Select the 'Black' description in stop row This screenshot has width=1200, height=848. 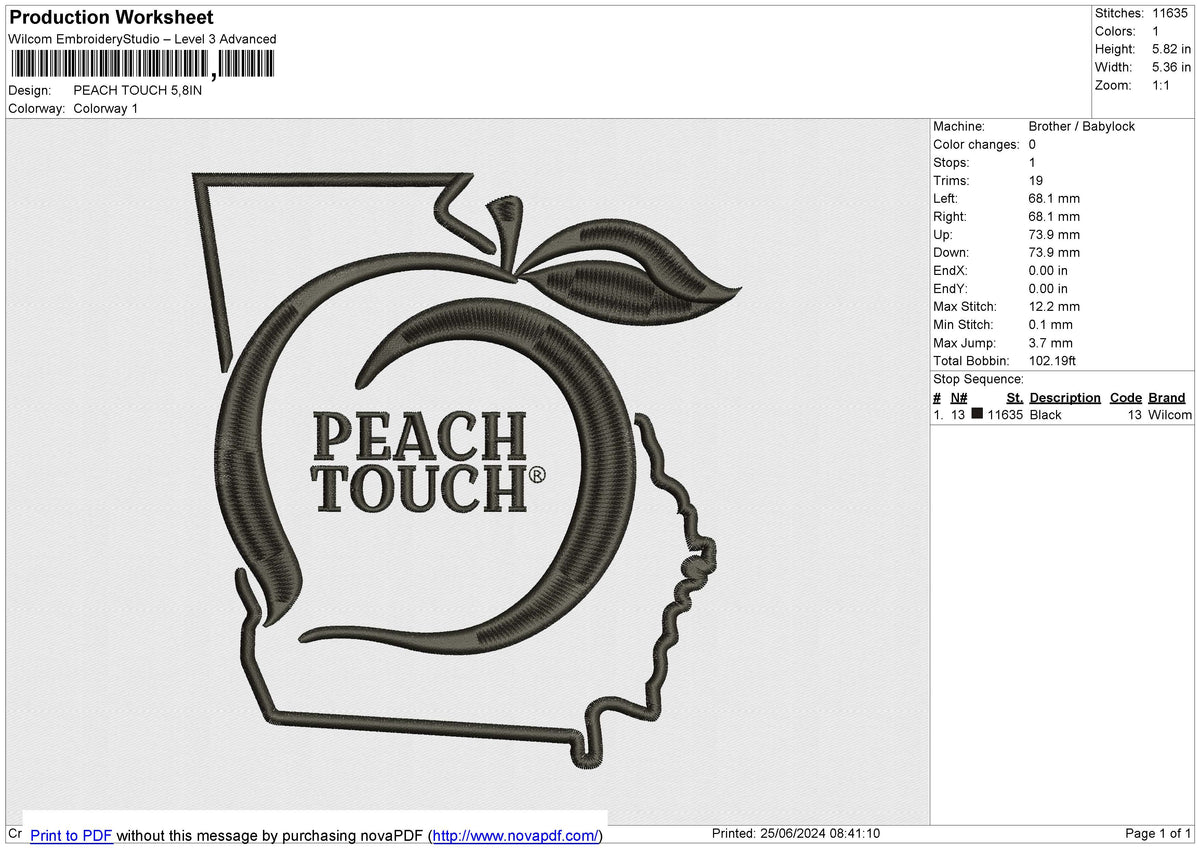pyautogui.click(x=1045, y=414)
